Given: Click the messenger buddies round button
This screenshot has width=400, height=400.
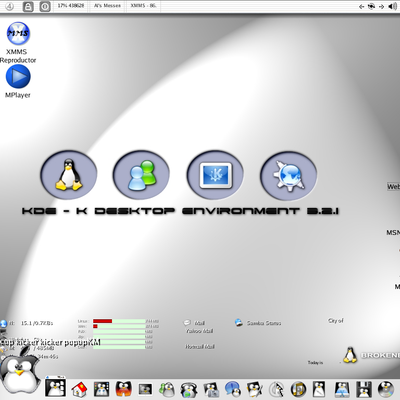Looking at the screenshot, I should click(x=141, y=175).
